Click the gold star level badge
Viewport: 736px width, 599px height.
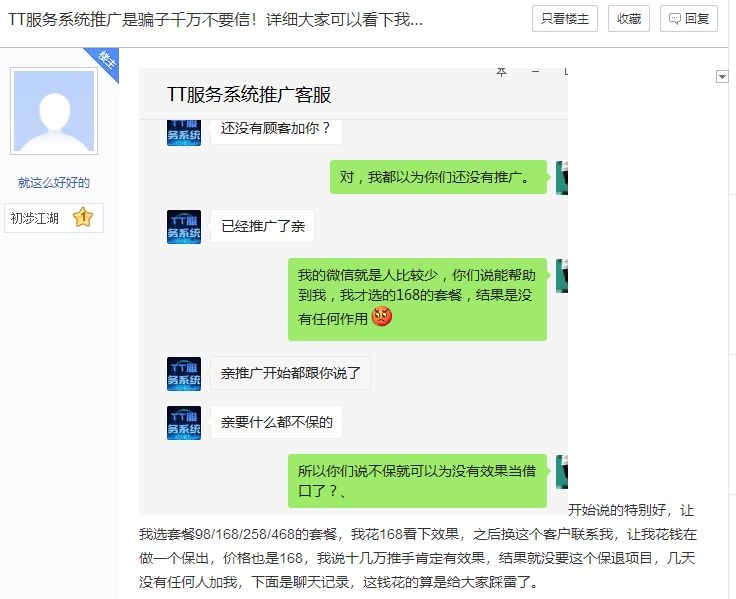tap(83, 217)
